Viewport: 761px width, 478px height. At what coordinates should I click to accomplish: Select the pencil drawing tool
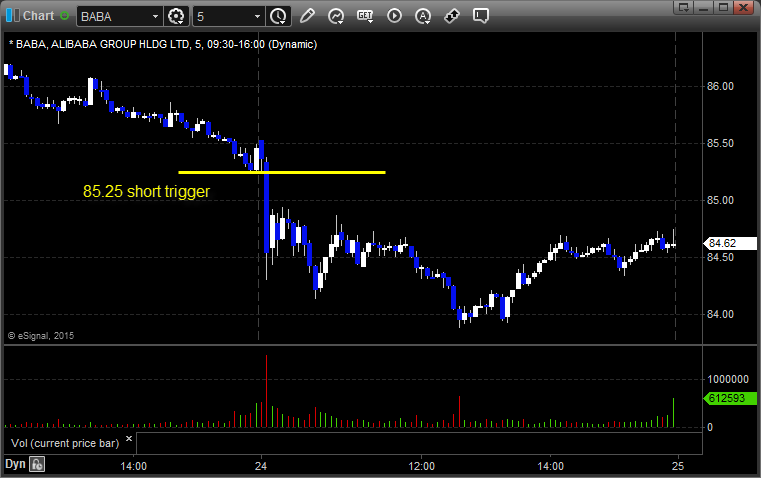[x=307, y=16]
